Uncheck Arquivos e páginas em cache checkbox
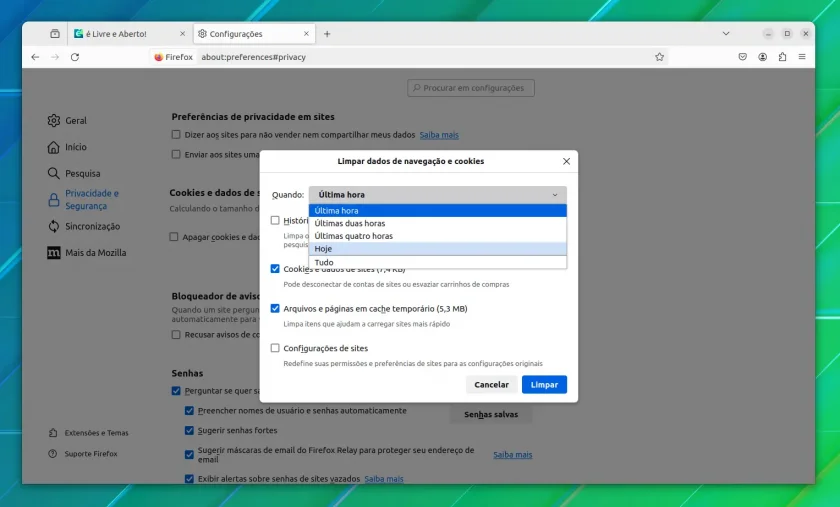Image resolution: width=840 pixels, height=507 pixels. click(x=275, y=308)
